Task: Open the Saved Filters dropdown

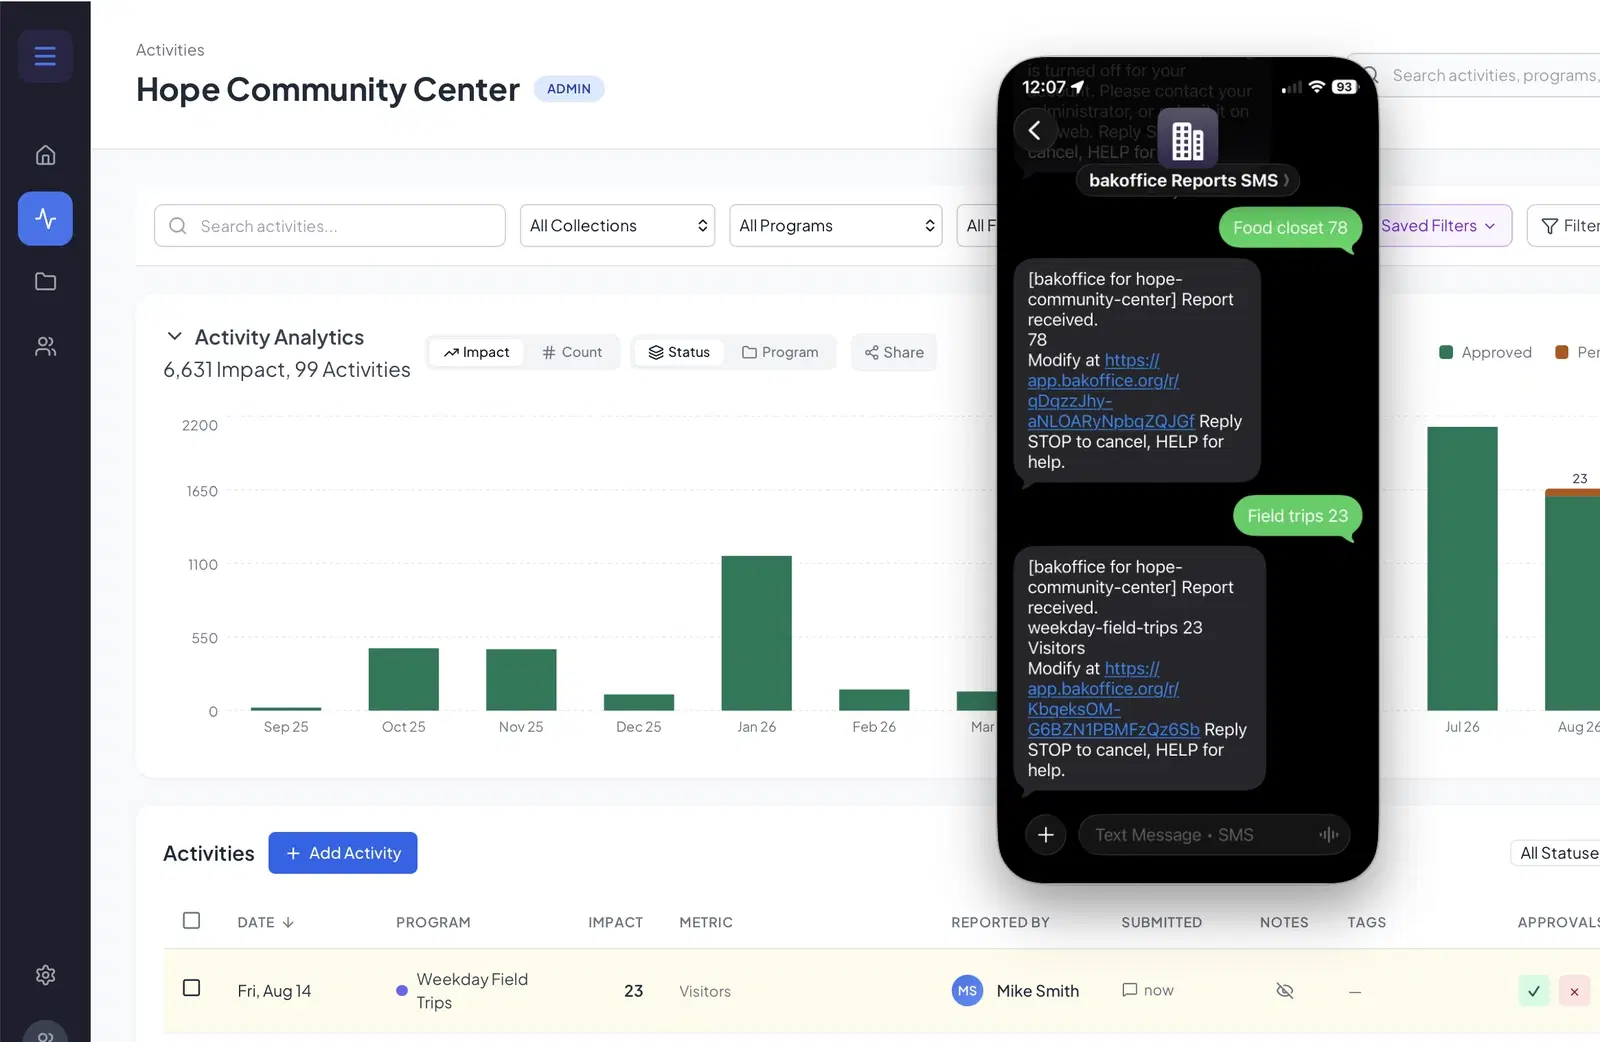Action: pos(1438,226)
